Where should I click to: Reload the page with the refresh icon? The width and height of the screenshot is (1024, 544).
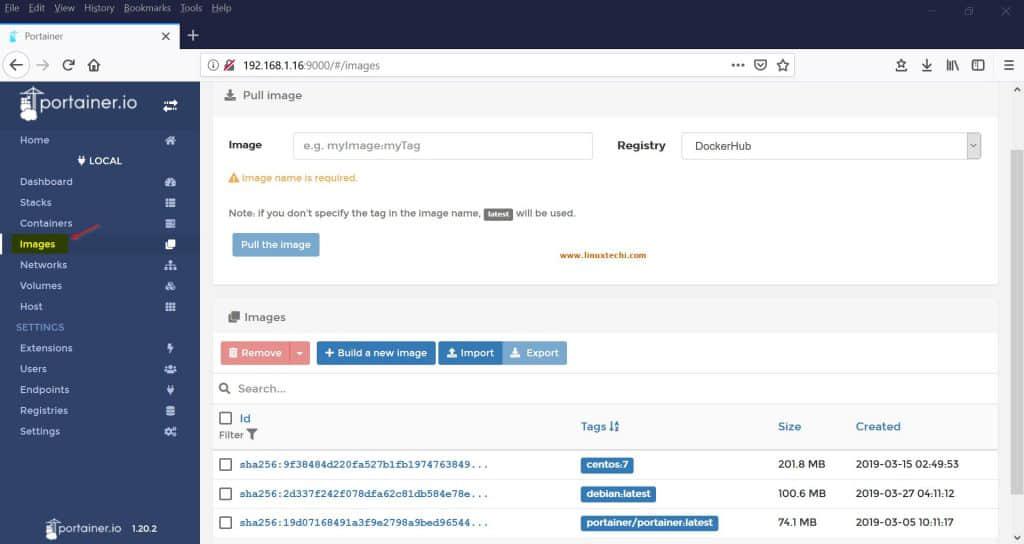click(68, 65)
